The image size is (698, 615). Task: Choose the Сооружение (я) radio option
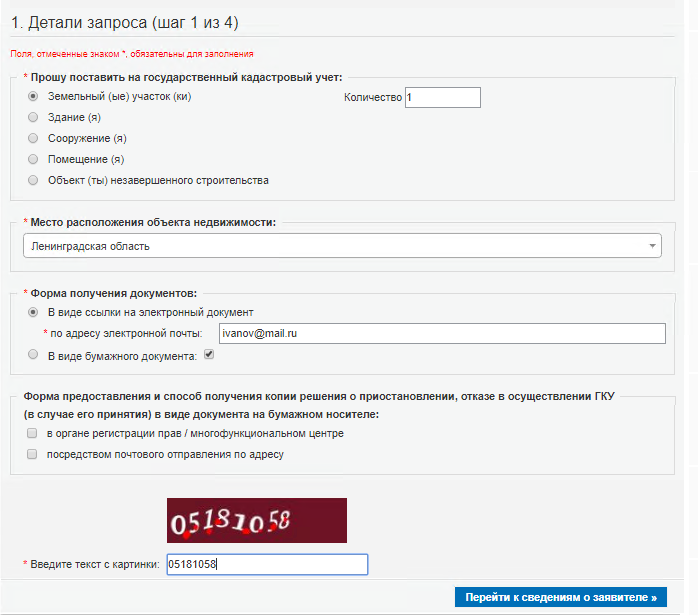click(x=33, y=138)
